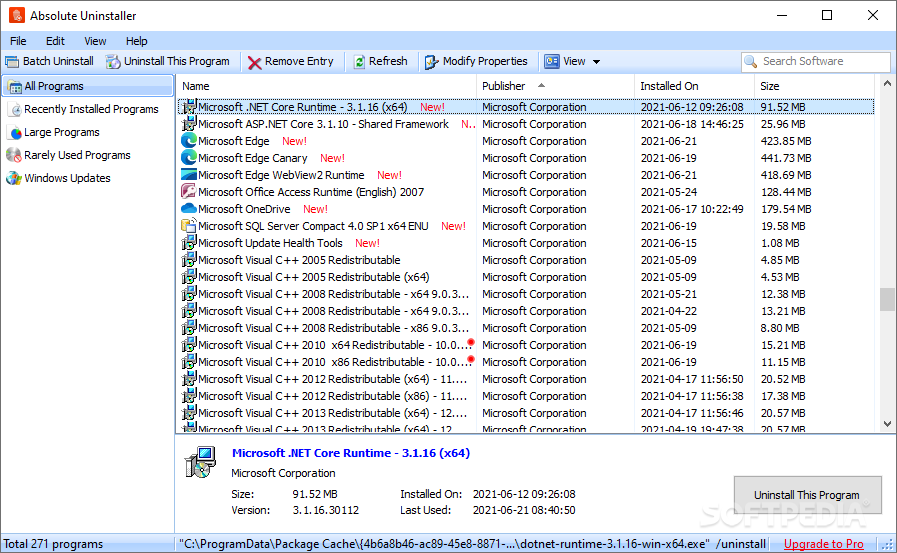The image size is (897, 553).
Task: Click the Batch Uninstall toolbar label
Action: (58, 61)
